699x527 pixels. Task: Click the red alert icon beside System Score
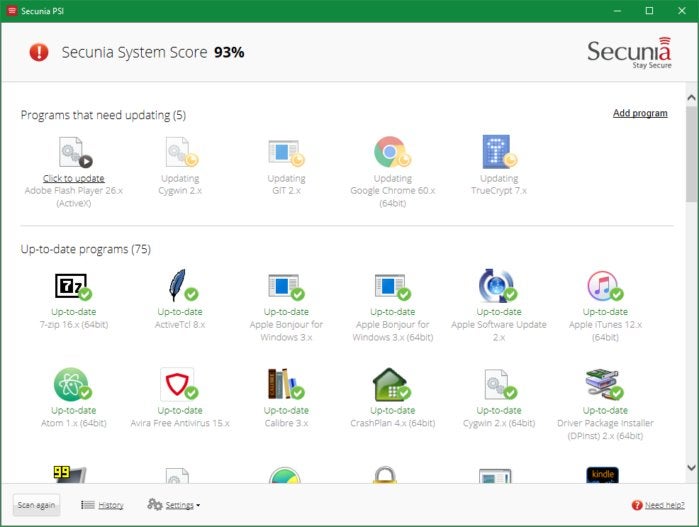pyautogui.click(x=39, y=52)
